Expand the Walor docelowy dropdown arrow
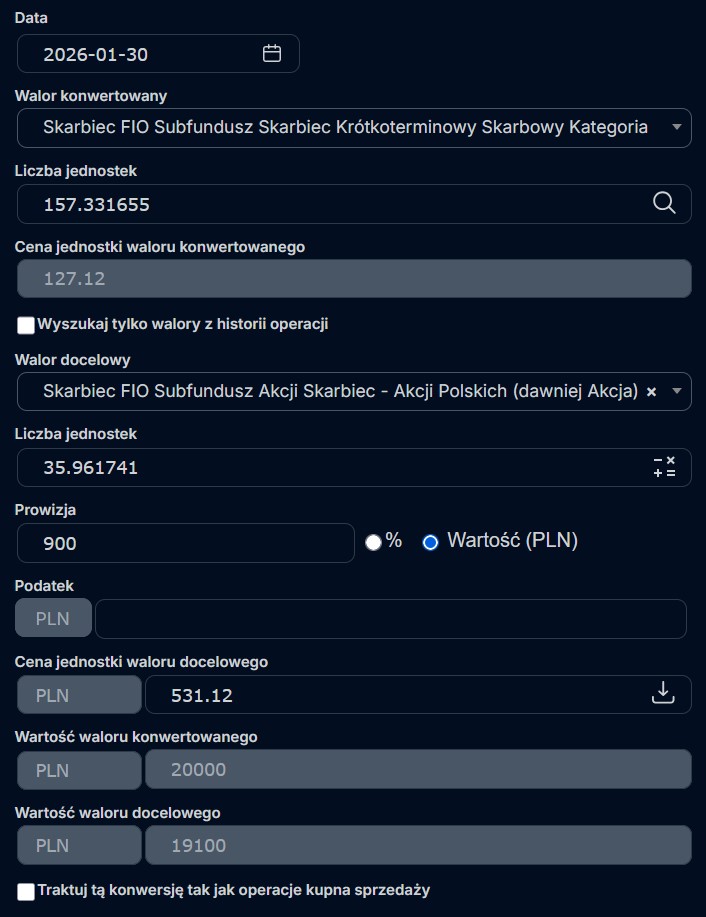 coord(676,391)
